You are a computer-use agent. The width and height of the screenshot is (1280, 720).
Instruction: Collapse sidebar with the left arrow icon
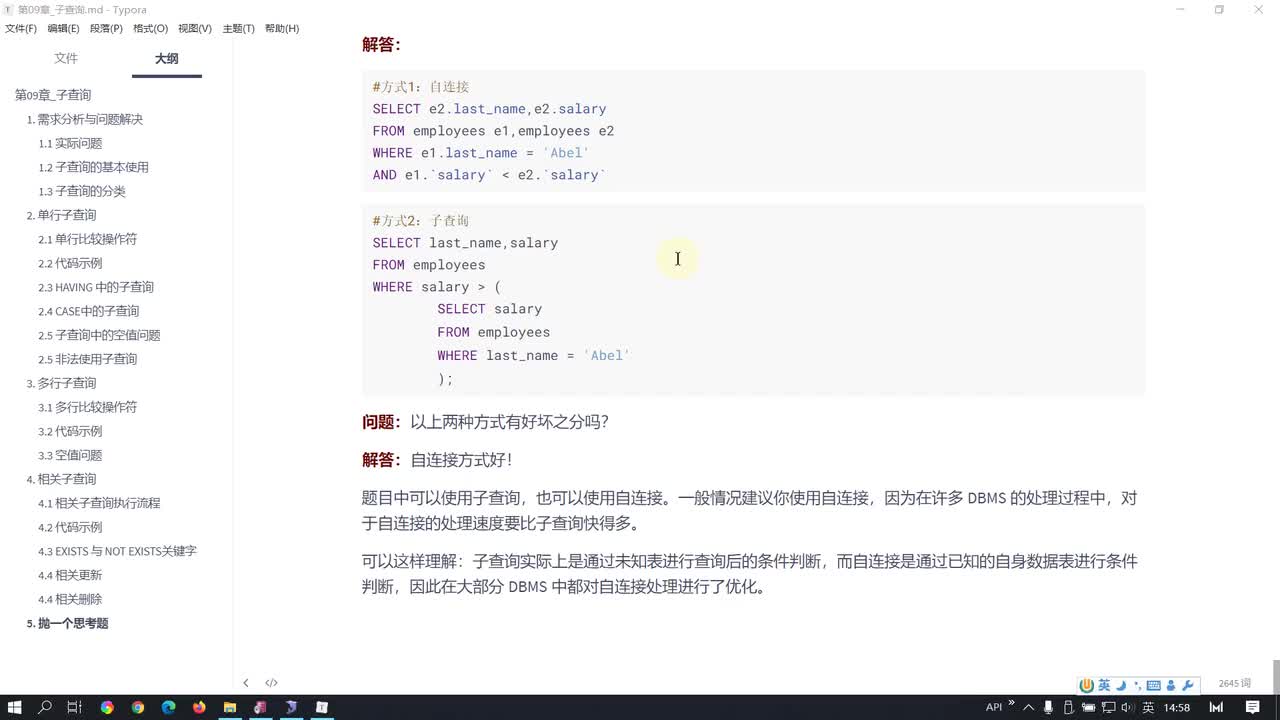coord(246,683)
